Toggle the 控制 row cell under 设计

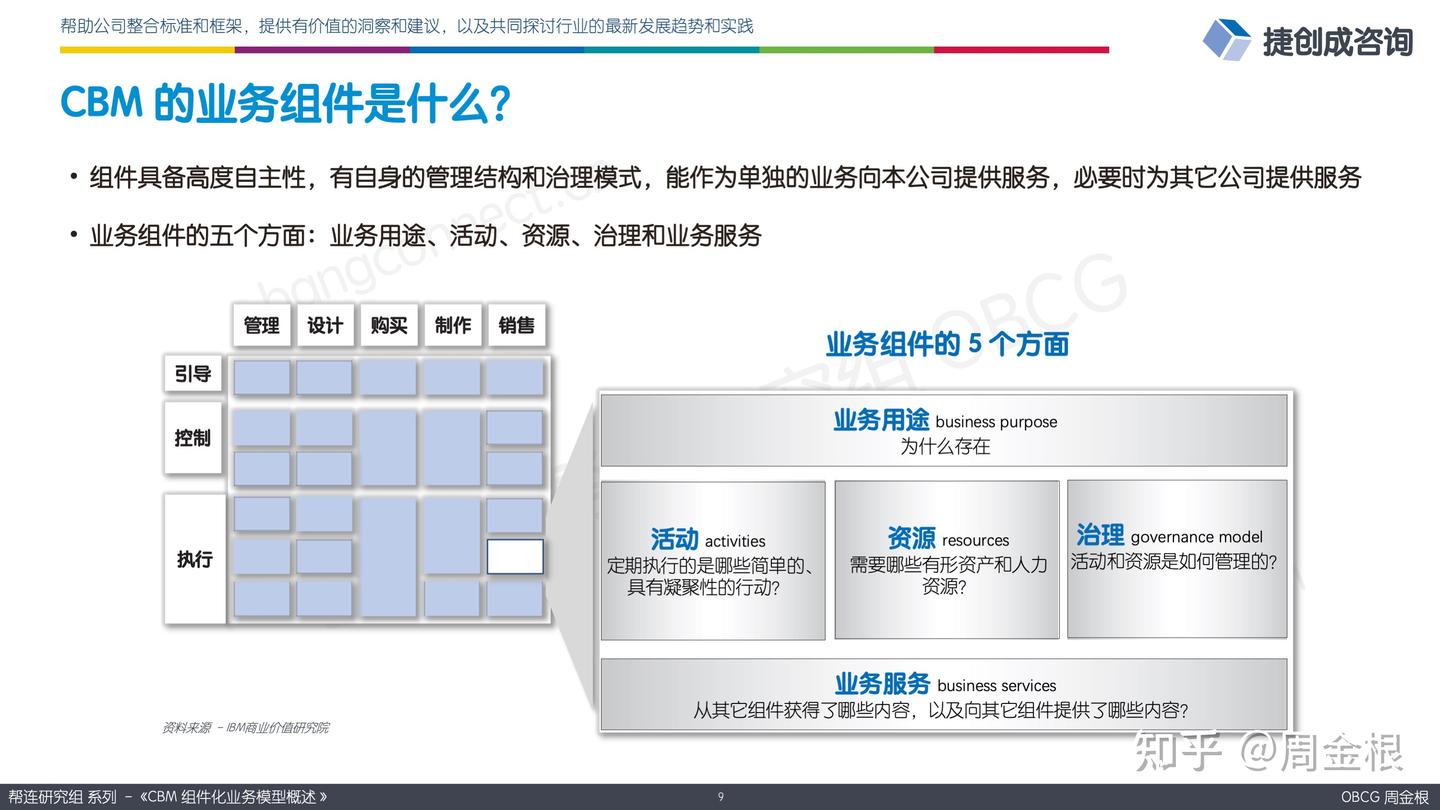coord(325,426)
